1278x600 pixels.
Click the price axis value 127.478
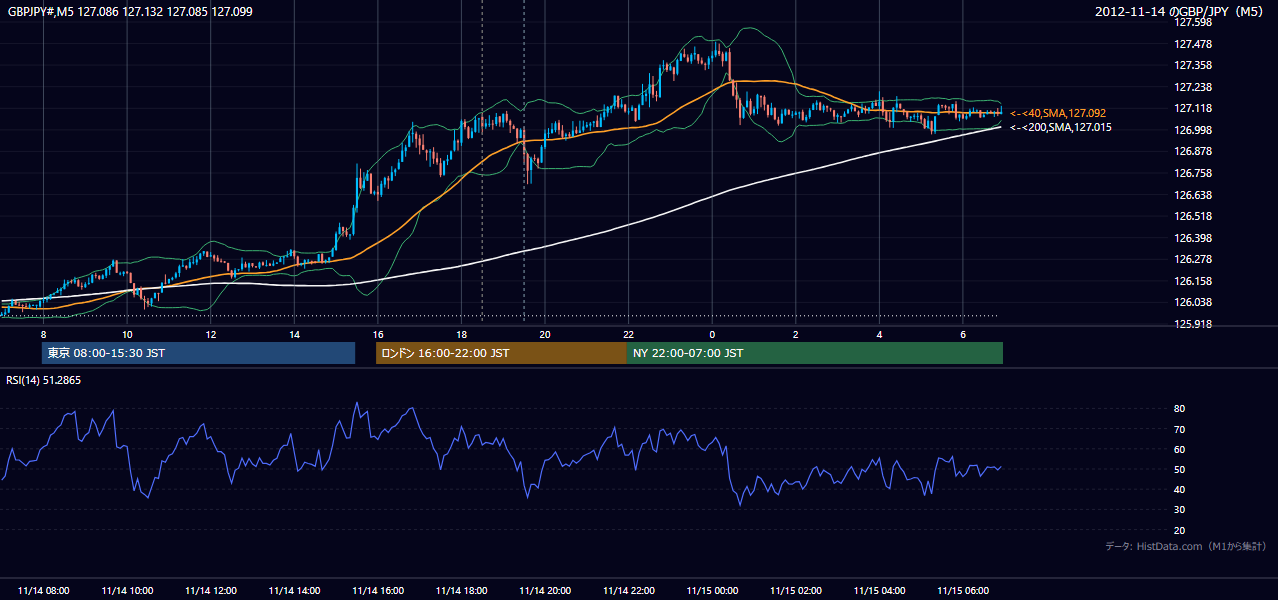pos(1193,44)
